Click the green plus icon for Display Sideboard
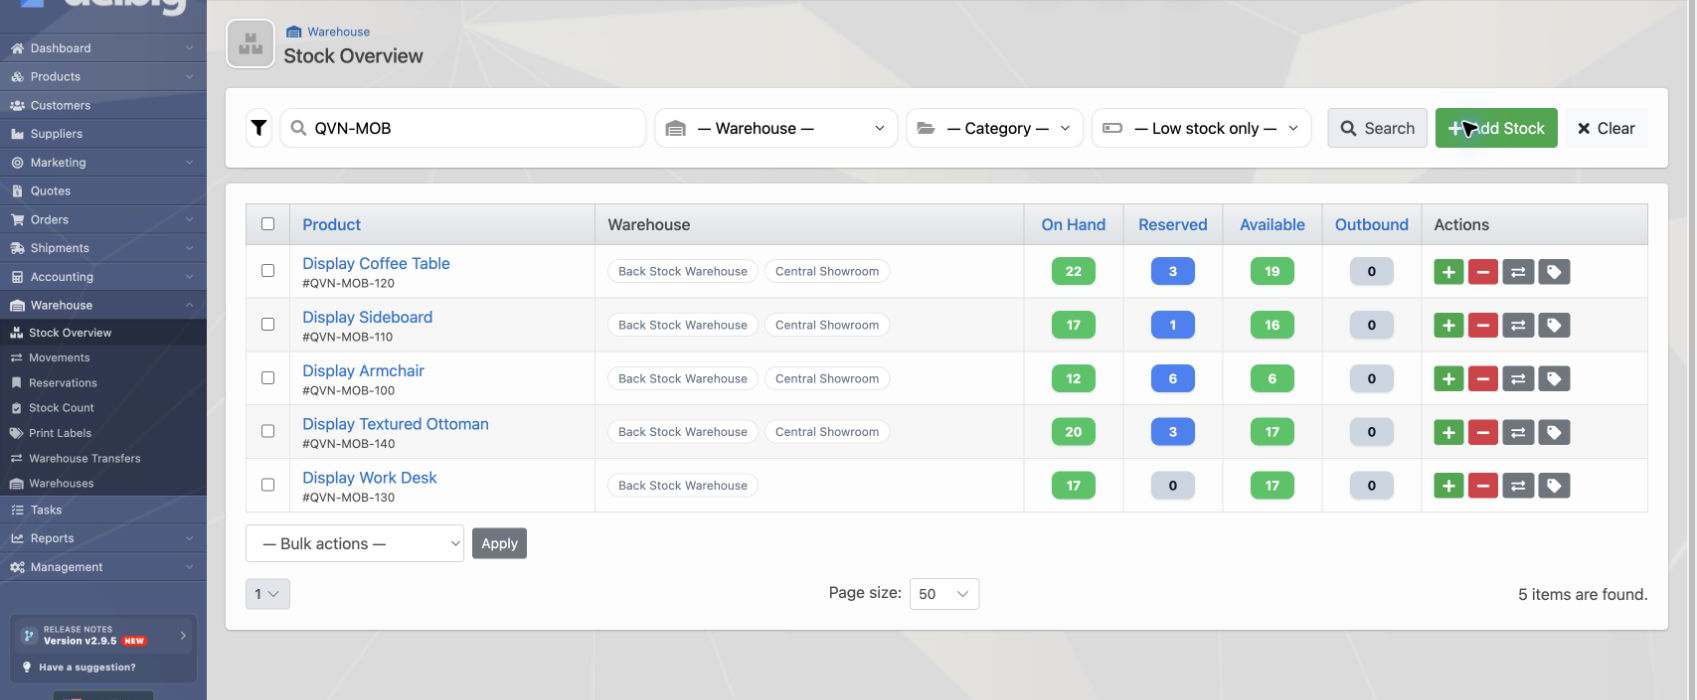Image resolution: width=1697 pixels, height=700 pixels. pos(1448,325)
